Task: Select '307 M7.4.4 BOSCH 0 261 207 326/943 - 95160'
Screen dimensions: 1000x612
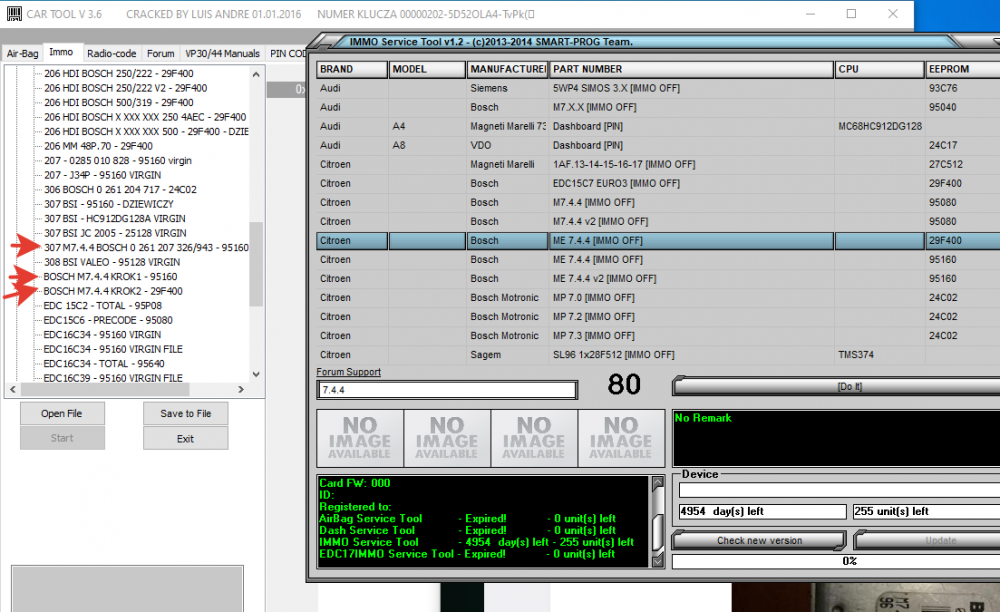Action: tap(146, 247)
